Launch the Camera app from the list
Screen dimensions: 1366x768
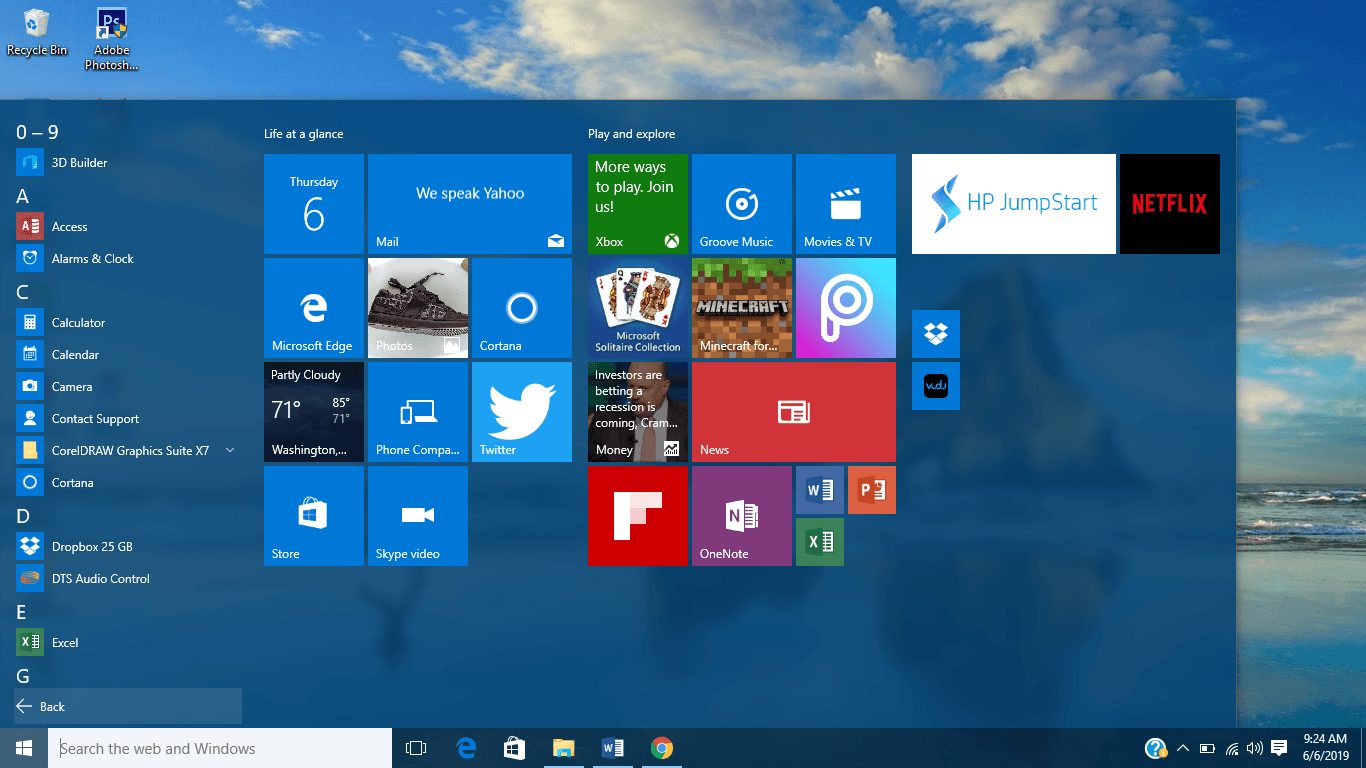pyautogui.click(x=128, y=386)
